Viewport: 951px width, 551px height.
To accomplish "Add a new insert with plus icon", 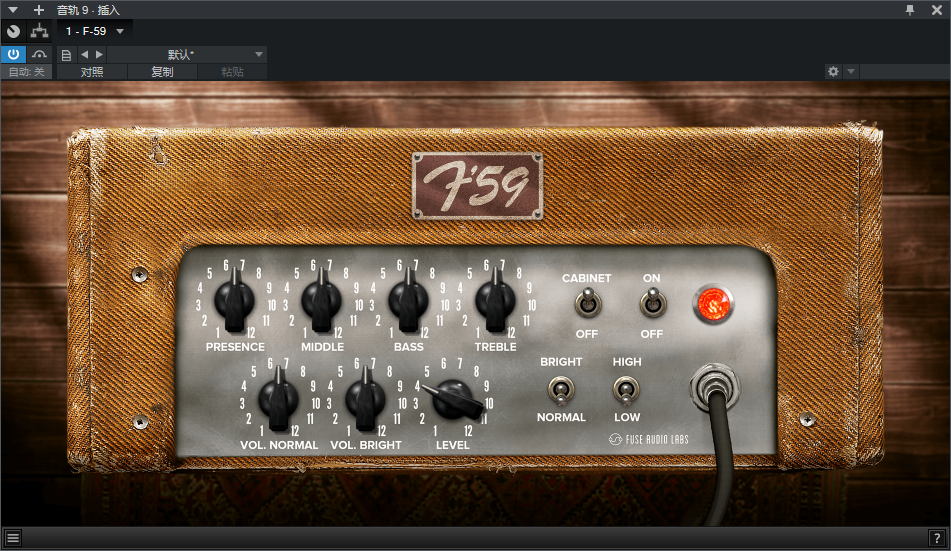I will 39,10.
